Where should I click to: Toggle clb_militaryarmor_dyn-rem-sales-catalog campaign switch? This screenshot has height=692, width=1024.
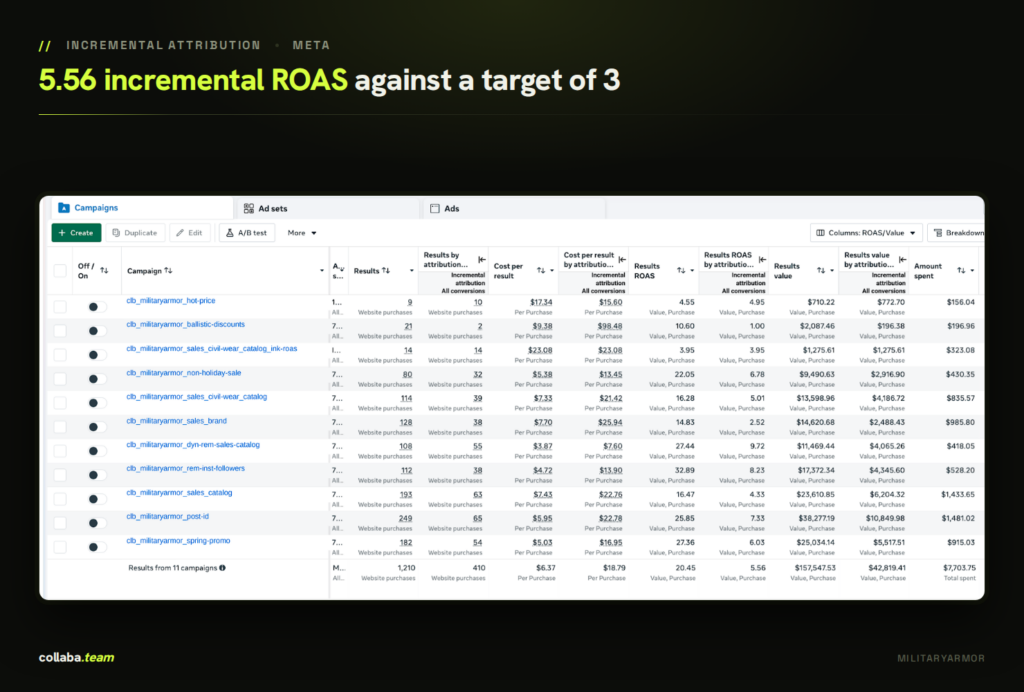coord(97,450)
